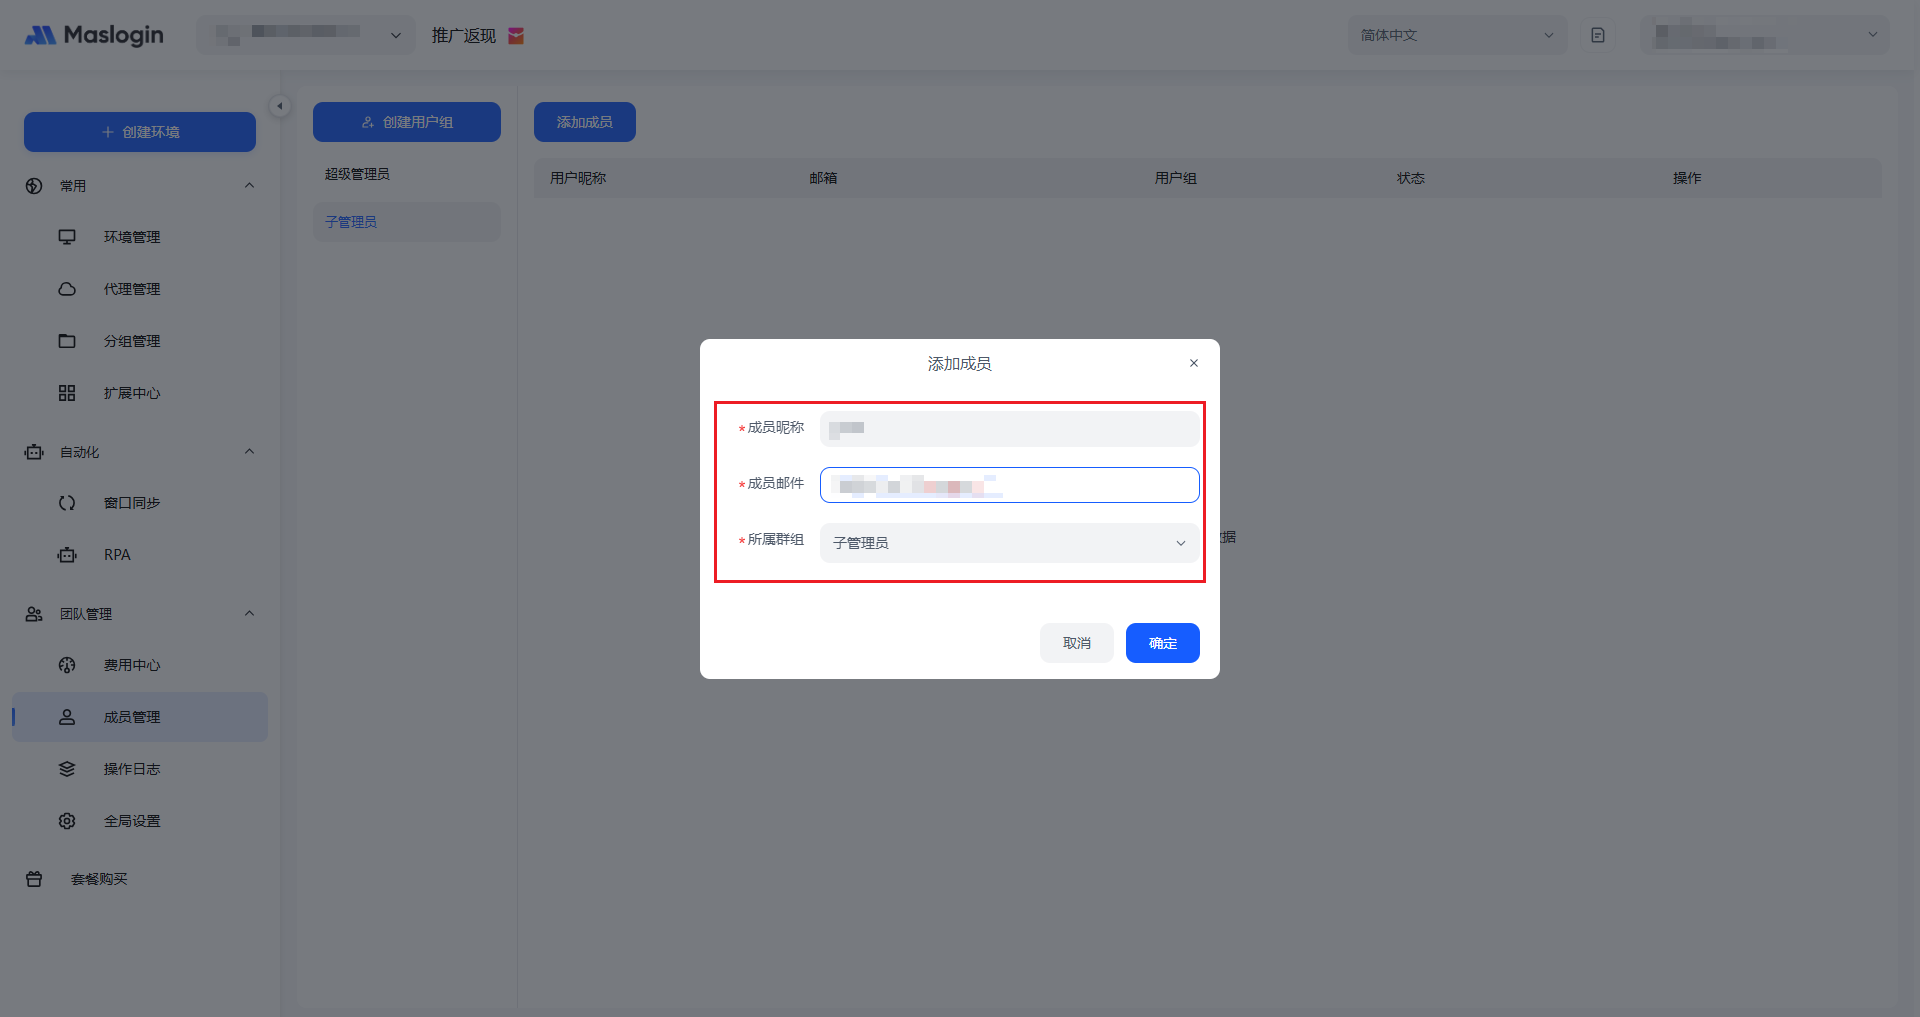Collapse the 团队管理 section

click(249, 614)
